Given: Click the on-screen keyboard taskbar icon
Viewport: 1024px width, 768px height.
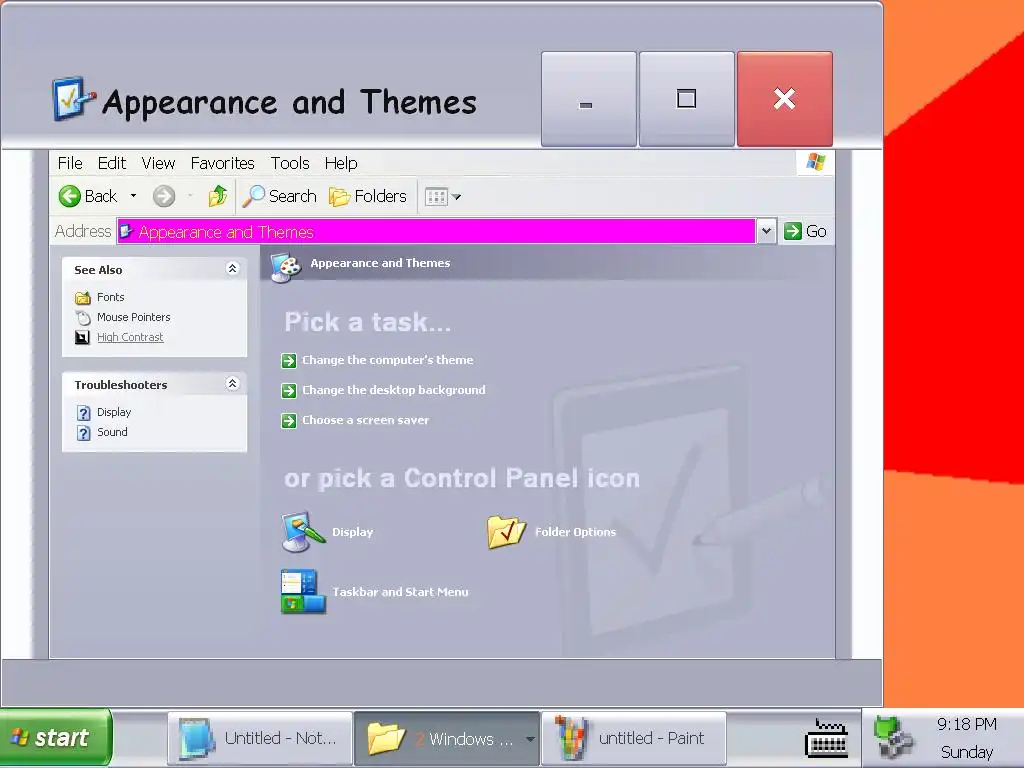Looking at the screenshot, I should pyautogui.click(x=826, y=738).
